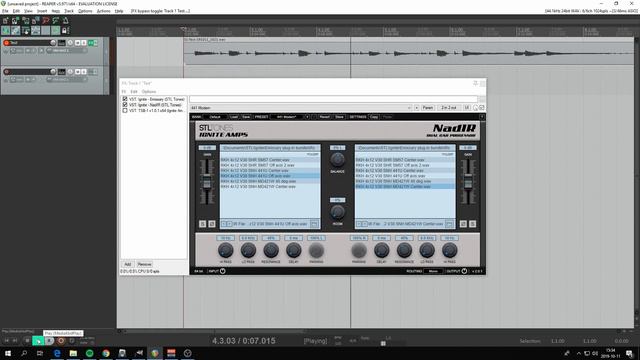Toggle the Ignite Emissary VST checkbox
640x360 pixels.
point(125,99)
